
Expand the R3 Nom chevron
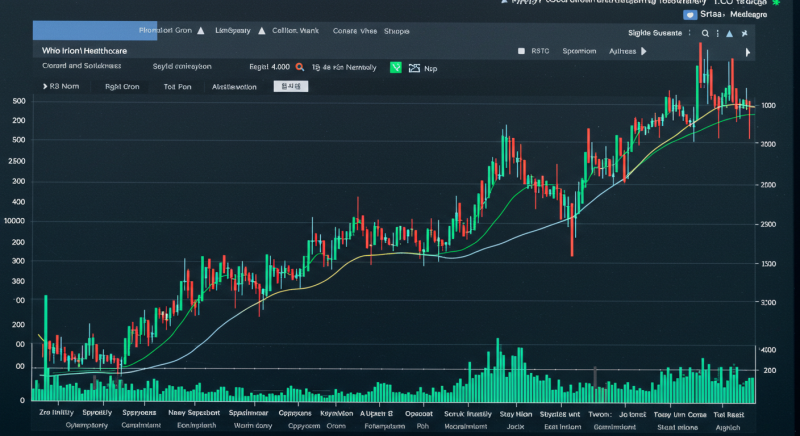tap(45, 86)
